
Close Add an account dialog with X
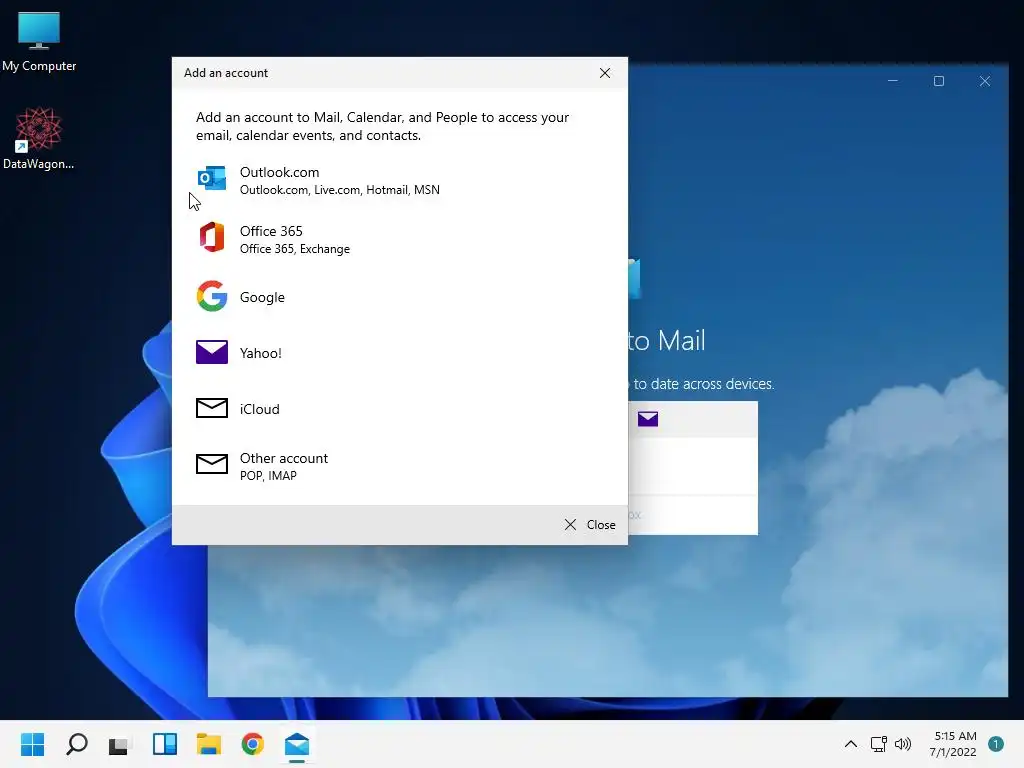(605, 72)
